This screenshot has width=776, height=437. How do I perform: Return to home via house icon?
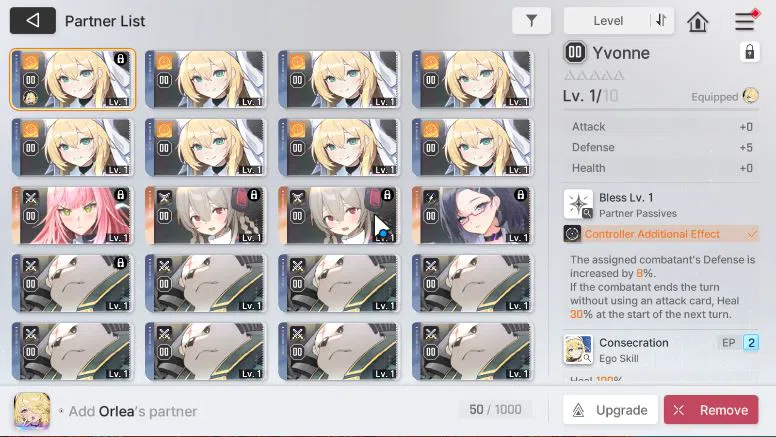(x=698, y=21)
